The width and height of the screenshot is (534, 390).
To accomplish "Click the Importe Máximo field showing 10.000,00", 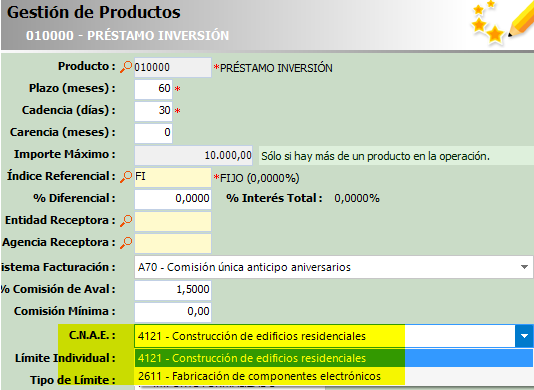I will point(193,156).
